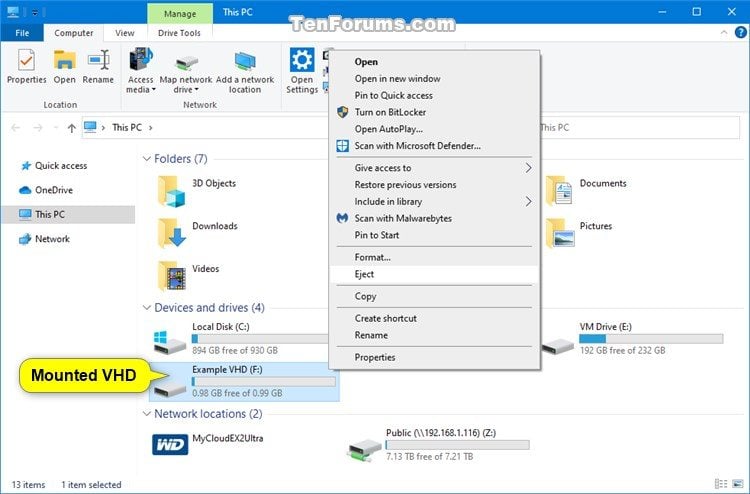Click This PC in address bar
This screenshot has height=494, width=750.
(x=127, y=128)
